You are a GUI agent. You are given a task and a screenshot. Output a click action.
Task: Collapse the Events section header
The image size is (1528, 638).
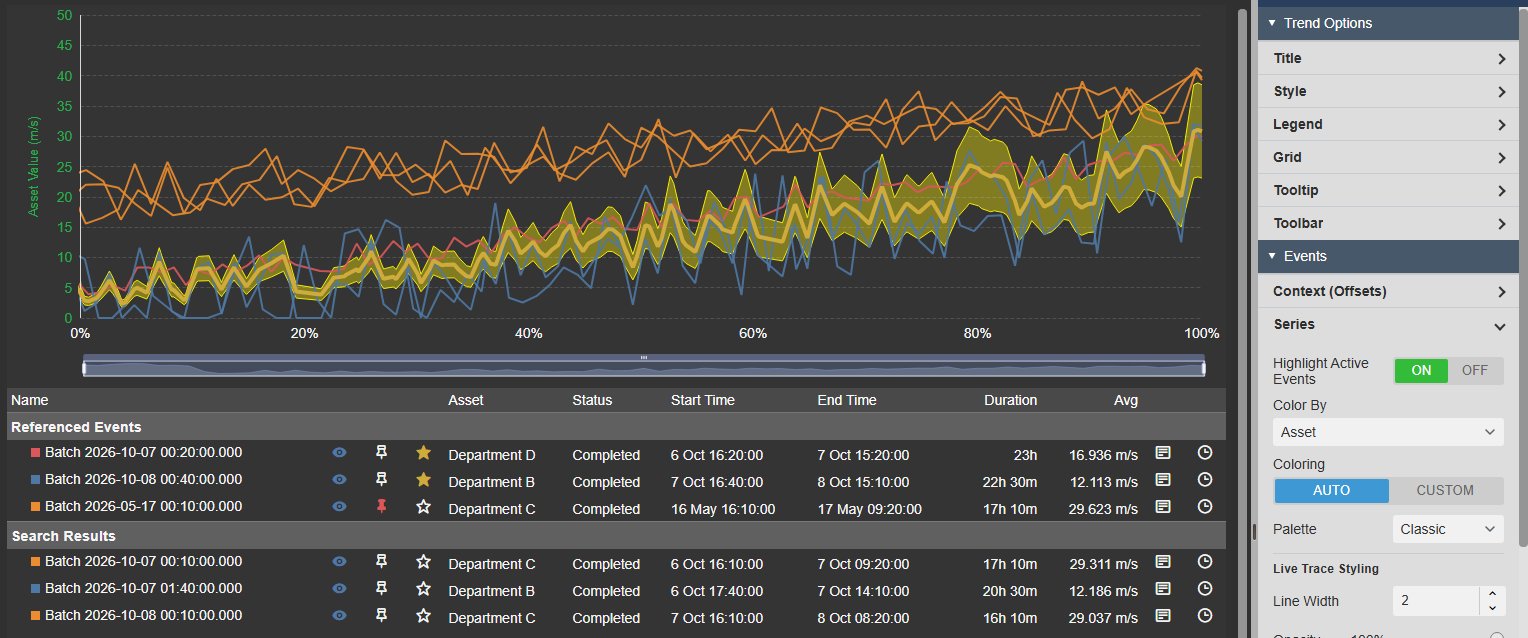pyautogui.click(x=1389, y=256)
